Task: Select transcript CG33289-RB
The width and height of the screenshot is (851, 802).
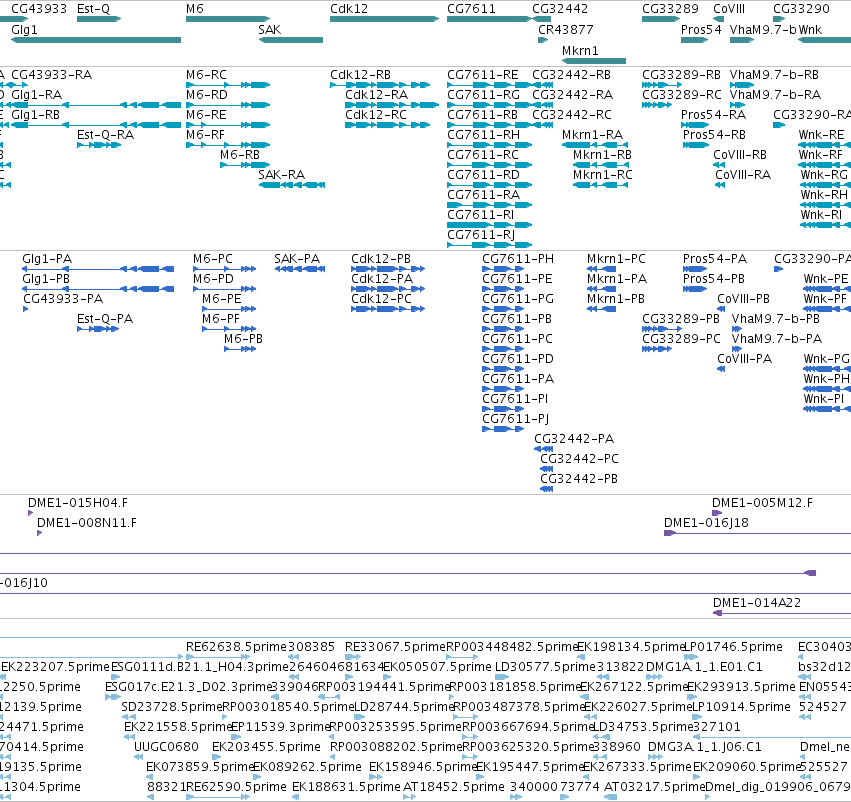Action: [x=662, y=85]
